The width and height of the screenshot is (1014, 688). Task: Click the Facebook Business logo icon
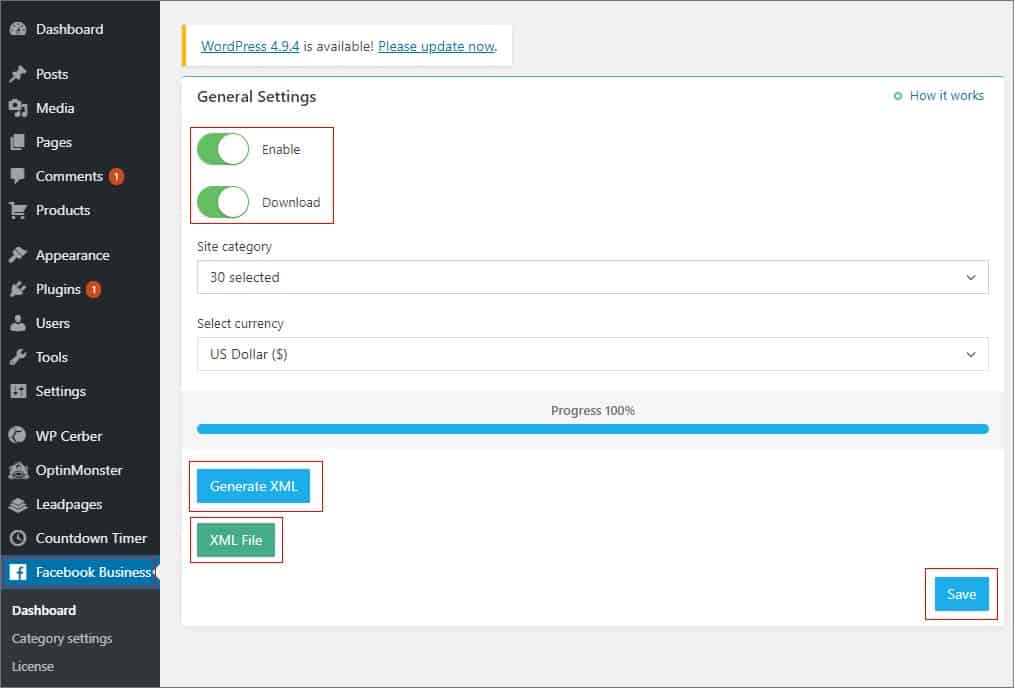[x=17, y=572]
